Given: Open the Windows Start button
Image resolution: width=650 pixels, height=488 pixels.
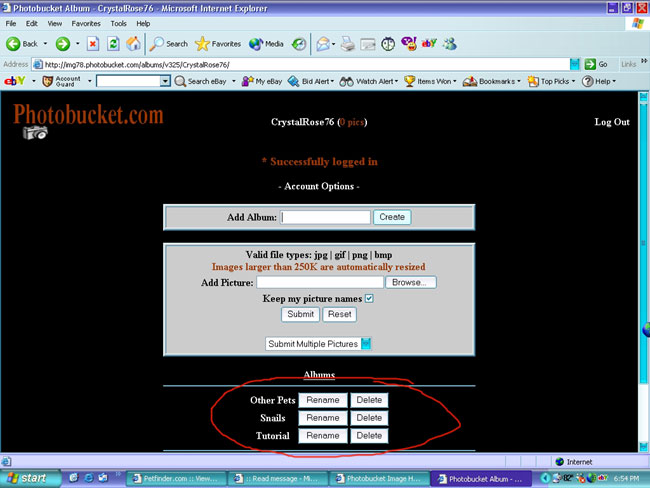Looking at the screenshot, I should [29, 478].
